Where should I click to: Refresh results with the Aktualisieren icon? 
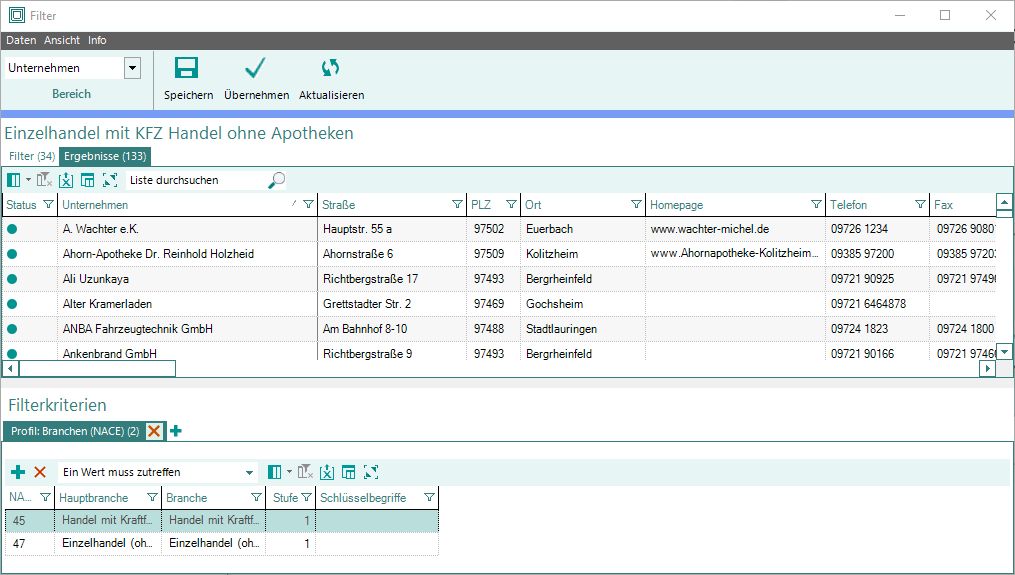coord(331,68)
